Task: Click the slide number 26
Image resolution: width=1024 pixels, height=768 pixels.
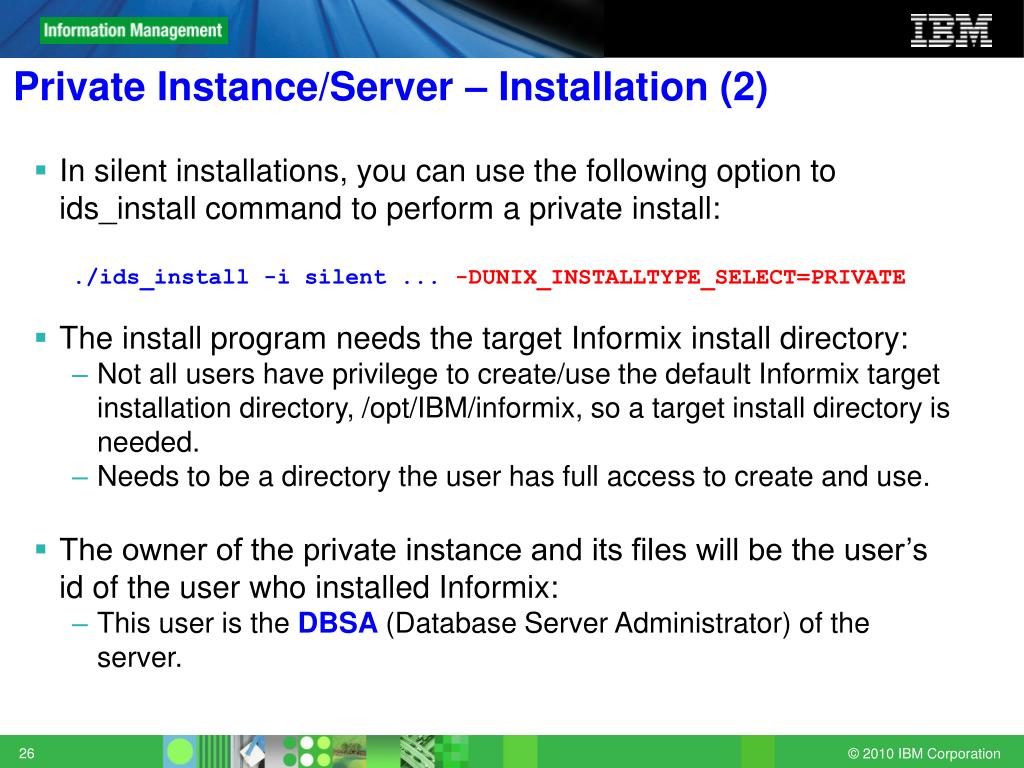Action: point(26,753)
